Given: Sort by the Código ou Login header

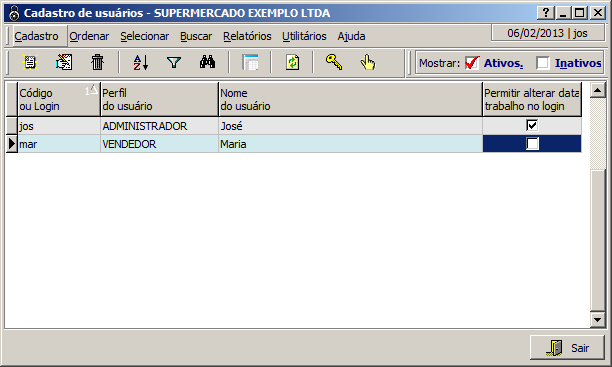Looking at the screenshot, I should click(x=59, y=99).
